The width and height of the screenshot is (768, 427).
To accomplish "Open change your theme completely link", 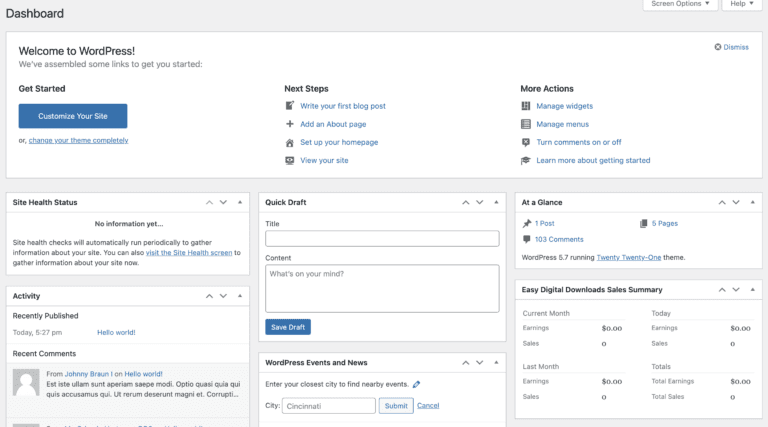I will tap(78, 140).
